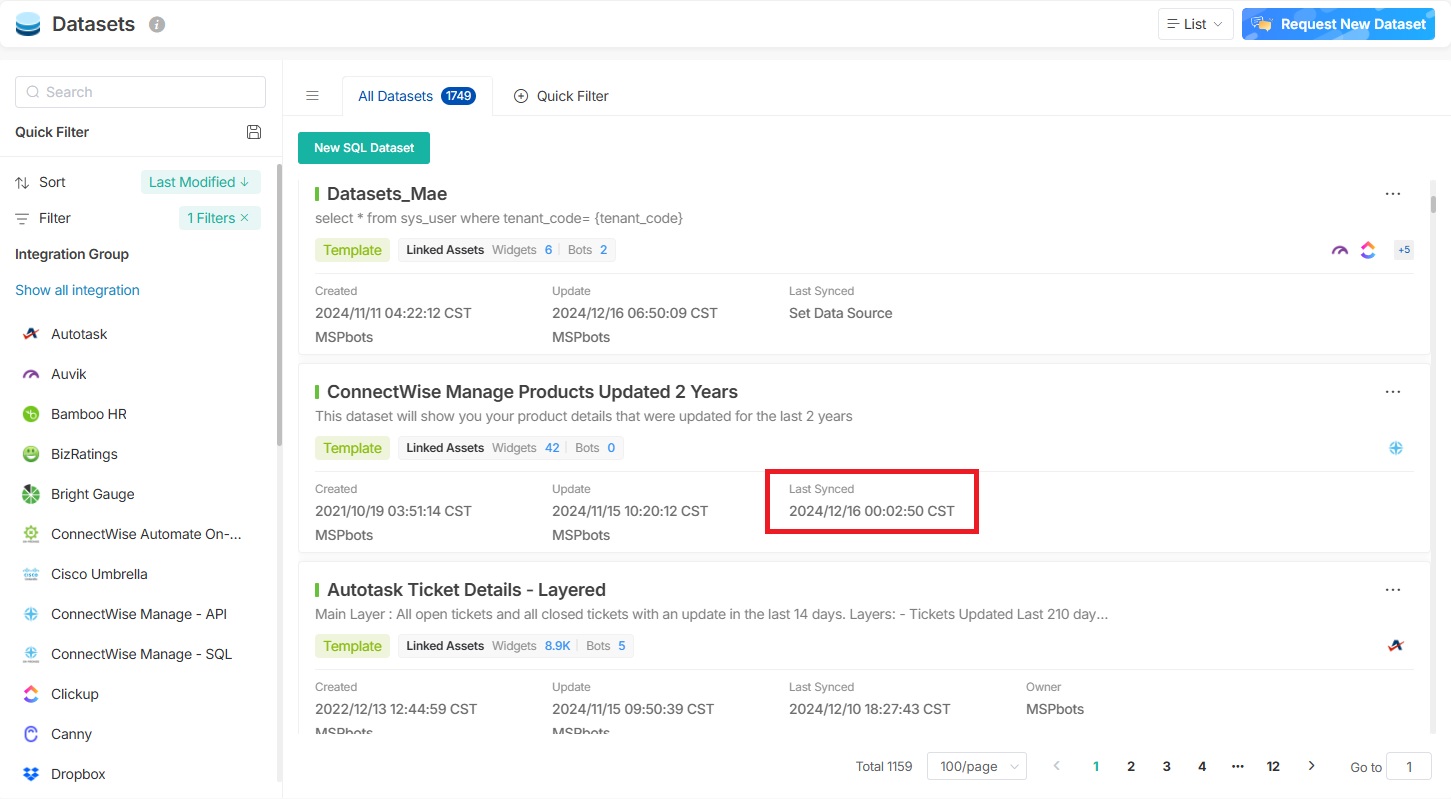Image resolution: width=1451 pixels, height=799 pixels.
Task: Clear the 1 Filters tag
Action: pos(244,218)
